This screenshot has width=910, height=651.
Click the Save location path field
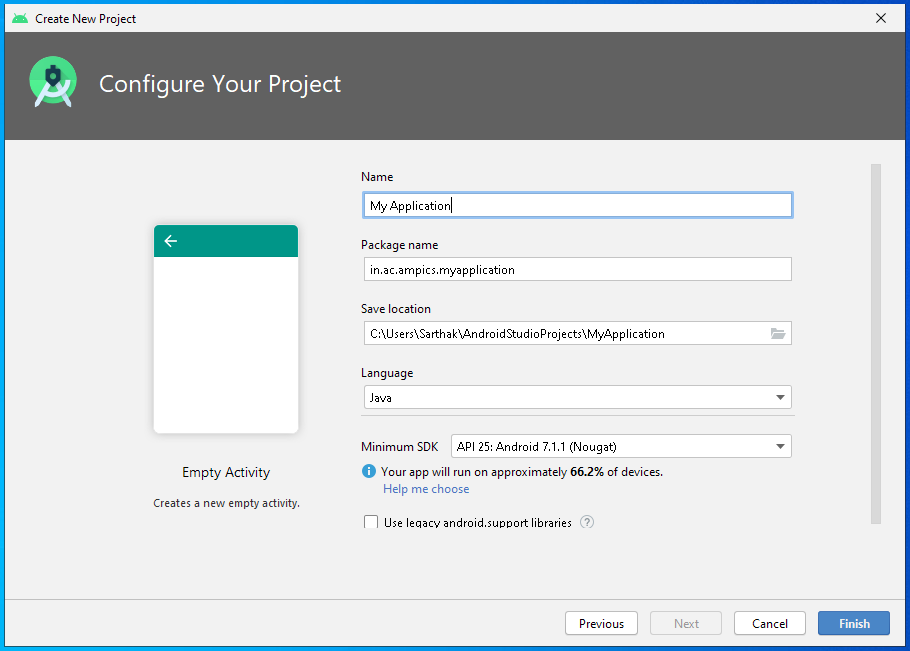tap(566, 334)
